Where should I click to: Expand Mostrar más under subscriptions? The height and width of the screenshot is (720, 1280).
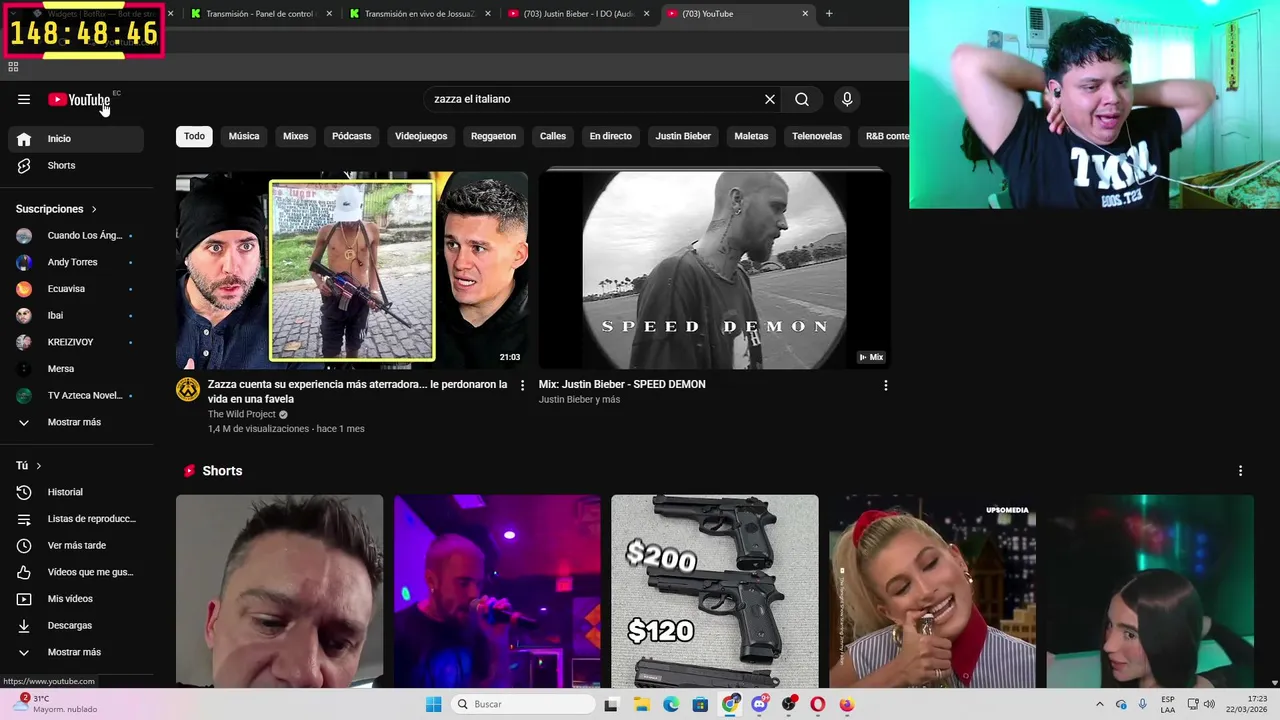tap(76, 422)
